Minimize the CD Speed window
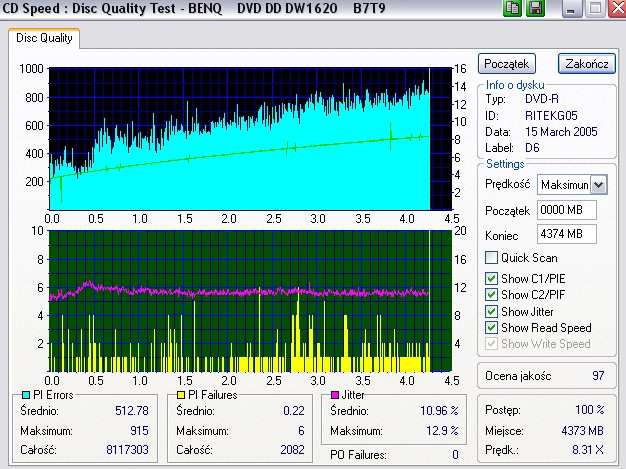Image resolution: width=626 pixels, height=469 pixels. tap(571, 8)
